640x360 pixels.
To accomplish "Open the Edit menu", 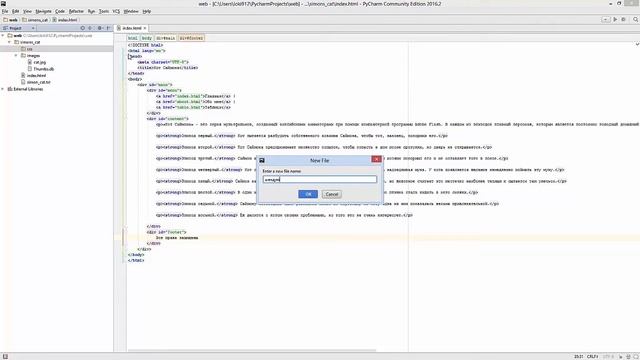I will pyautogui.click(x=16, y=11).
